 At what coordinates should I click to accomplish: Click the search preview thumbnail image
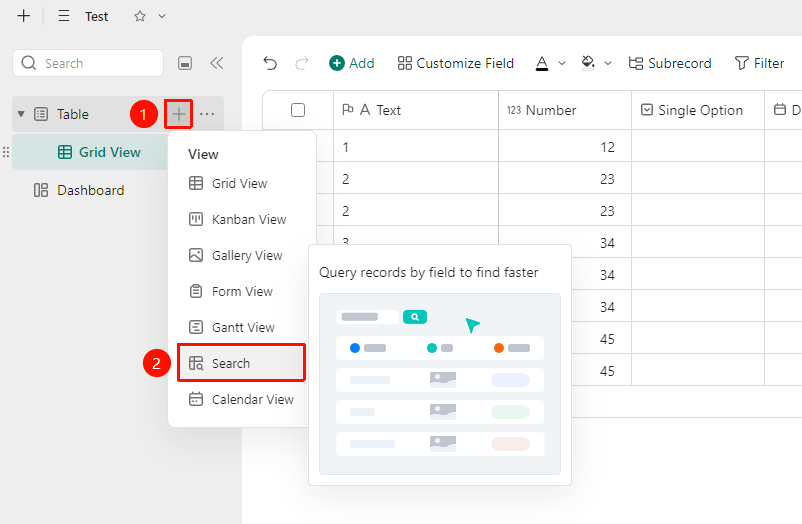tap(440, 384)
